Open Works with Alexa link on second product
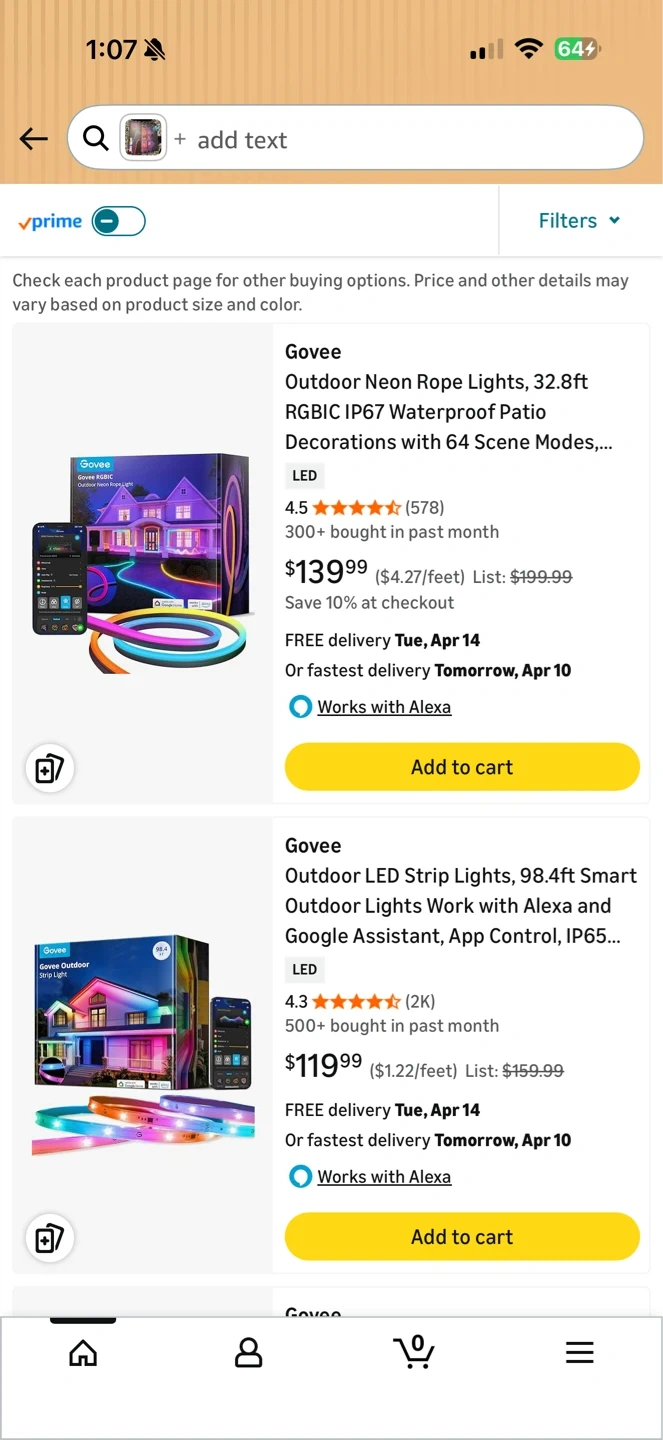 tap(384, 1177)
